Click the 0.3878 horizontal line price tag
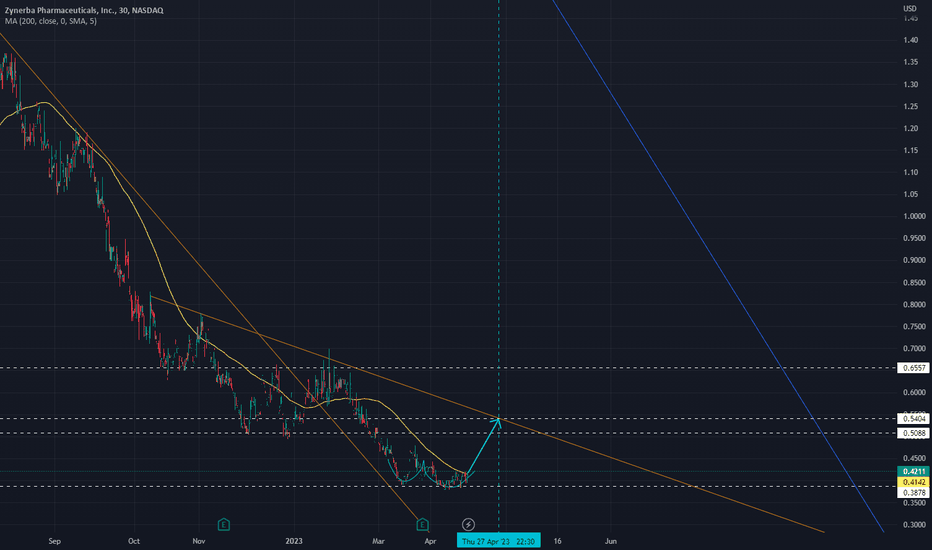Image resolution: width=932 pixels, height=550 pixels. pos(914,493)
